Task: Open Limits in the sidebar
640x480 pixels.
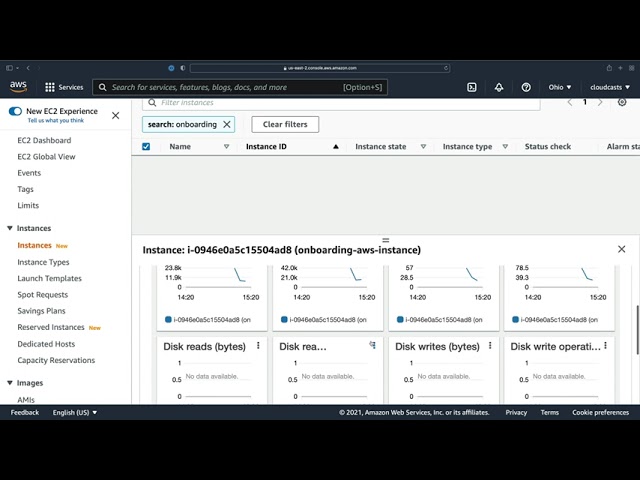Action: click(28, 205)
